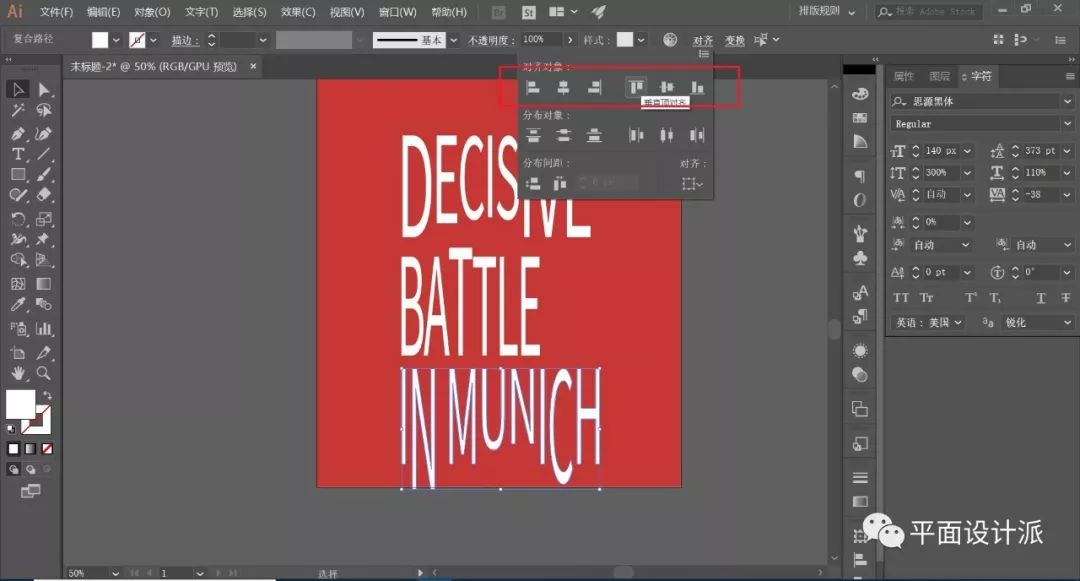
Task: Click horizontal align left icon
Action: pos(533,88)
